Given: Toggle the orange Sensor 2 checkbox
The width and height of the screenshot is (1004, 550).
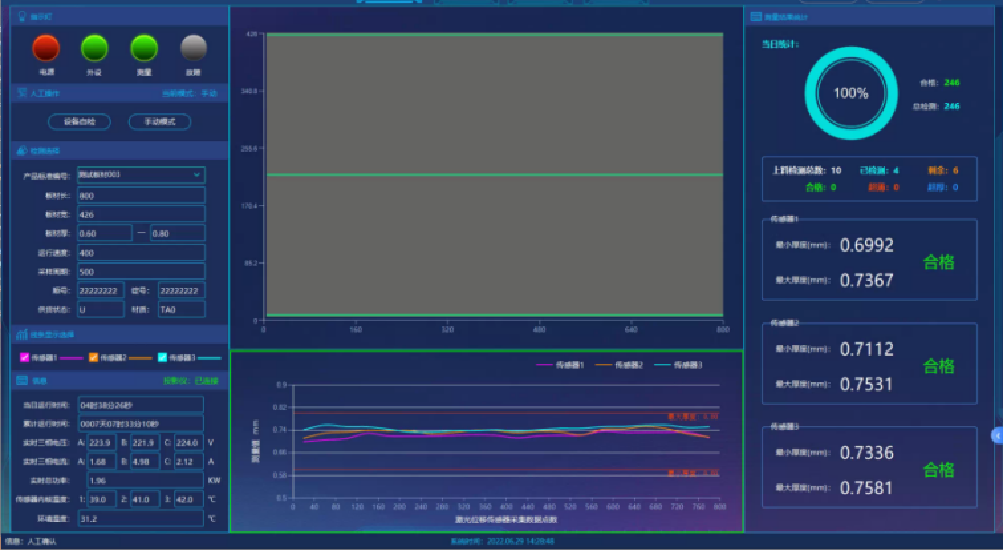Looking at the screenshot, I should click(x=93, y=357).
